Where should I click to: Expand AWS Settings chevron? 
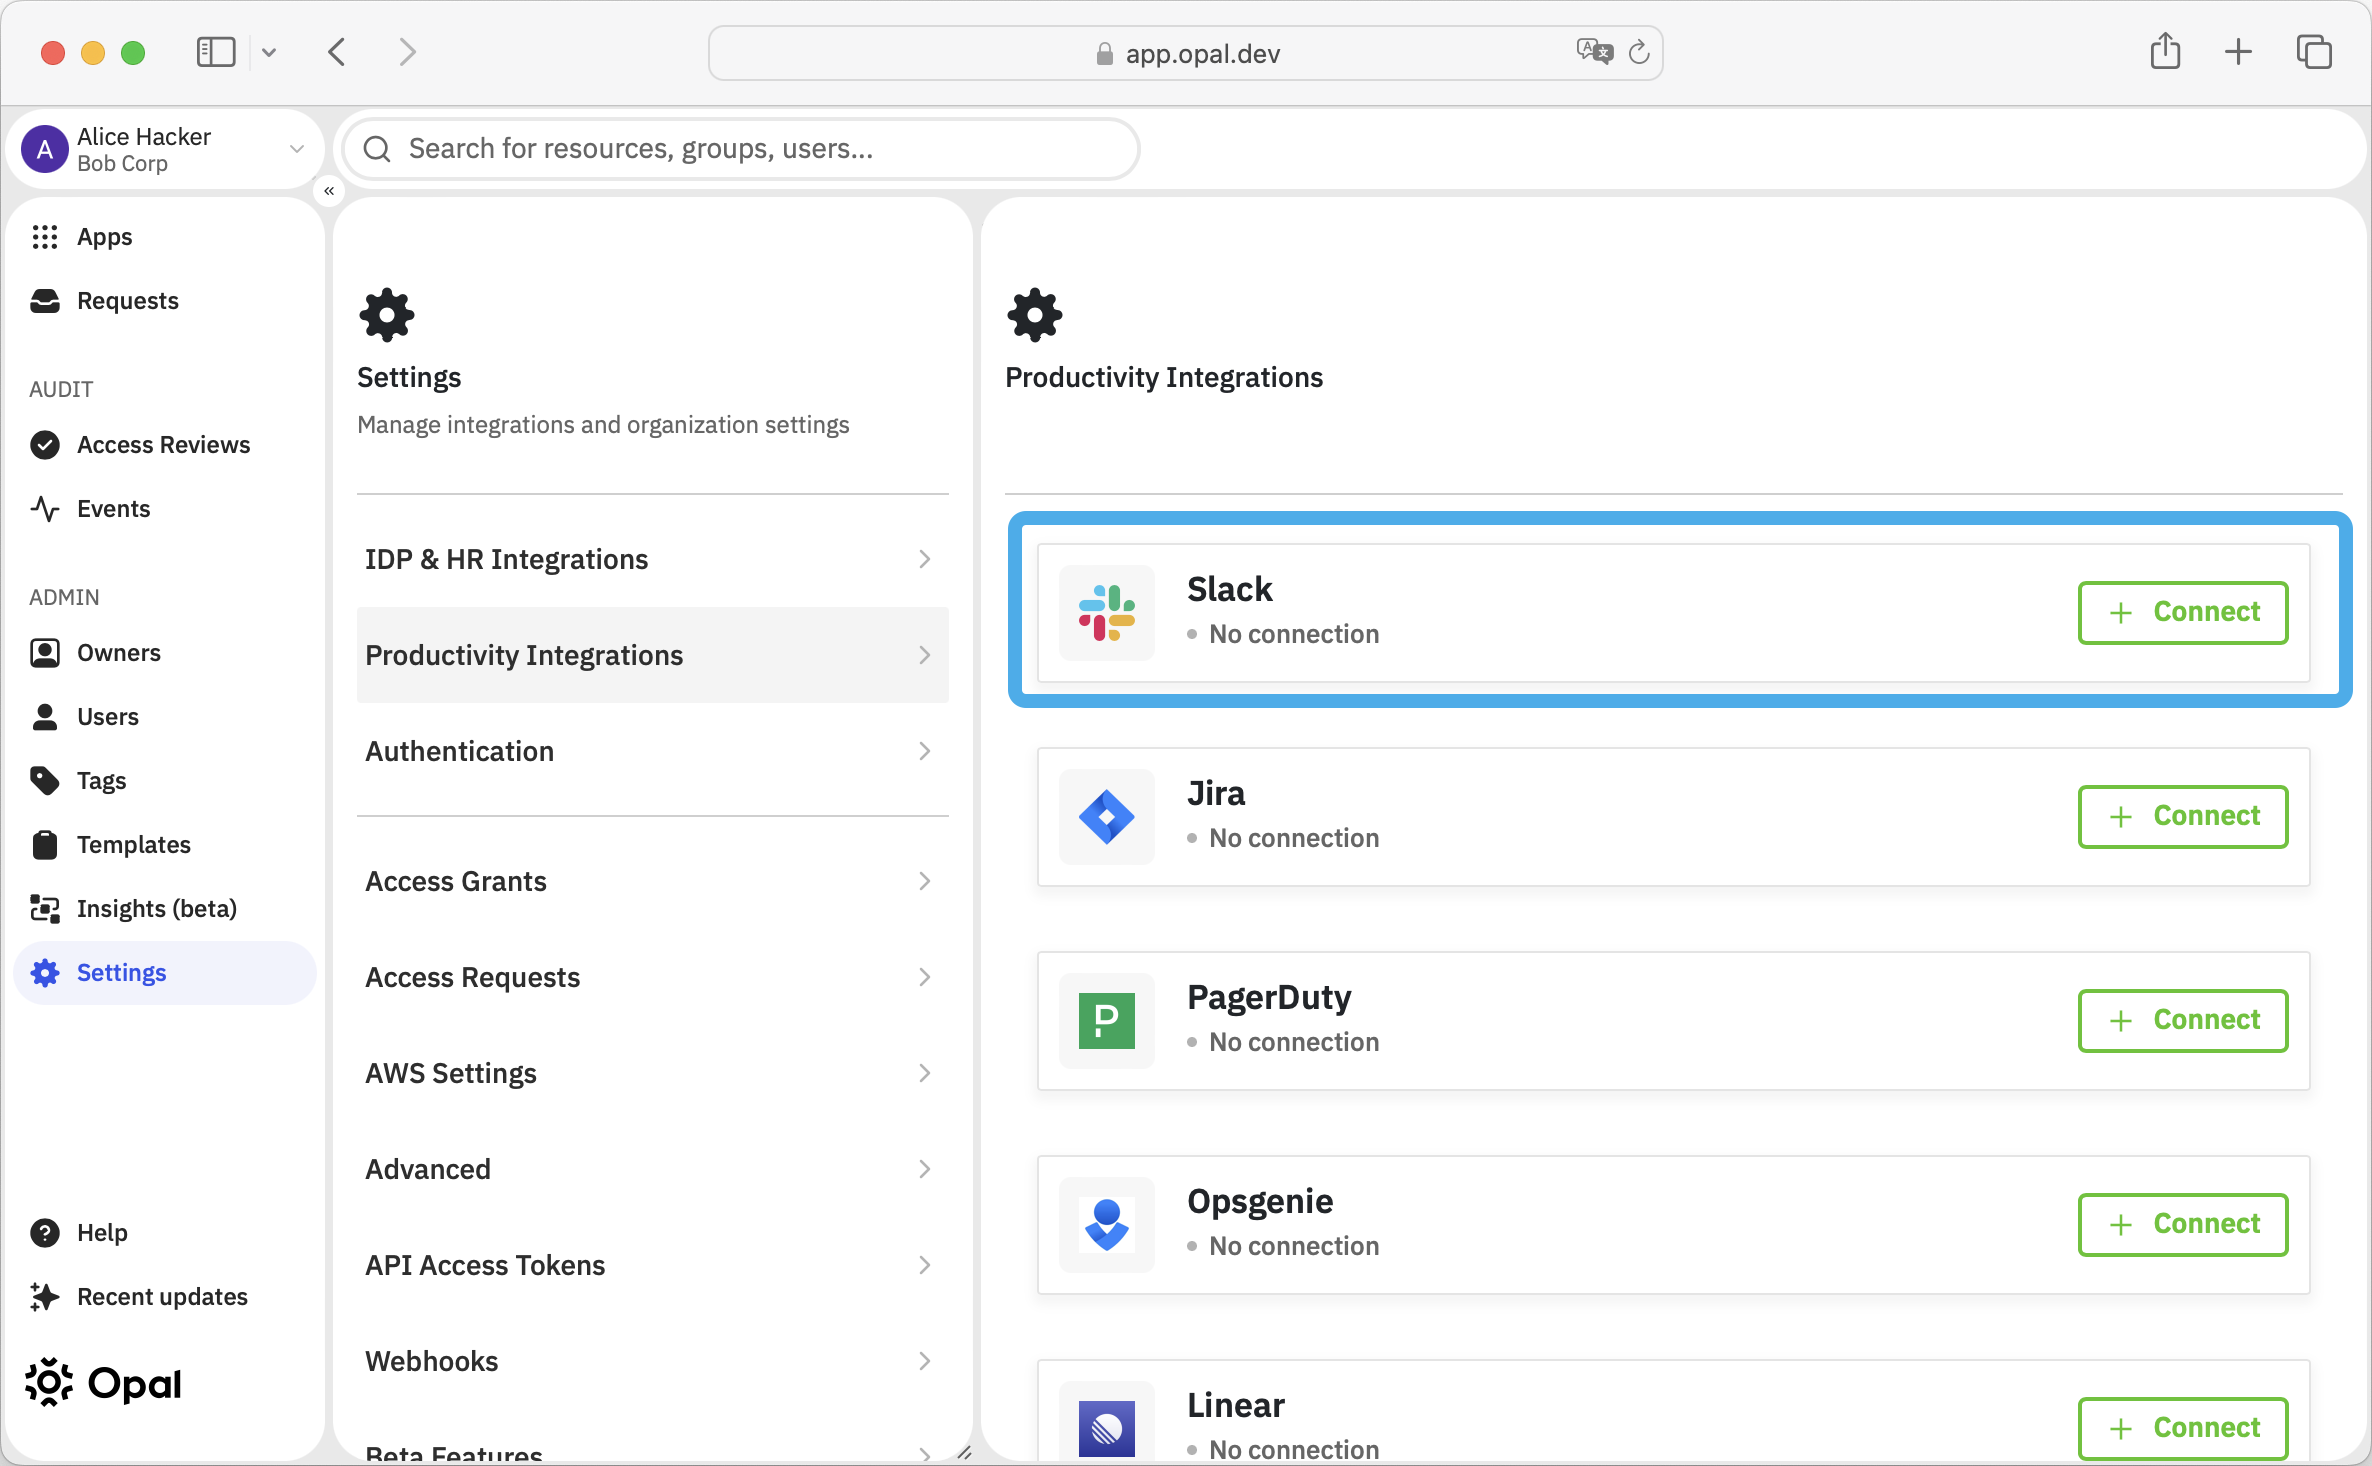pos(925,1073)
